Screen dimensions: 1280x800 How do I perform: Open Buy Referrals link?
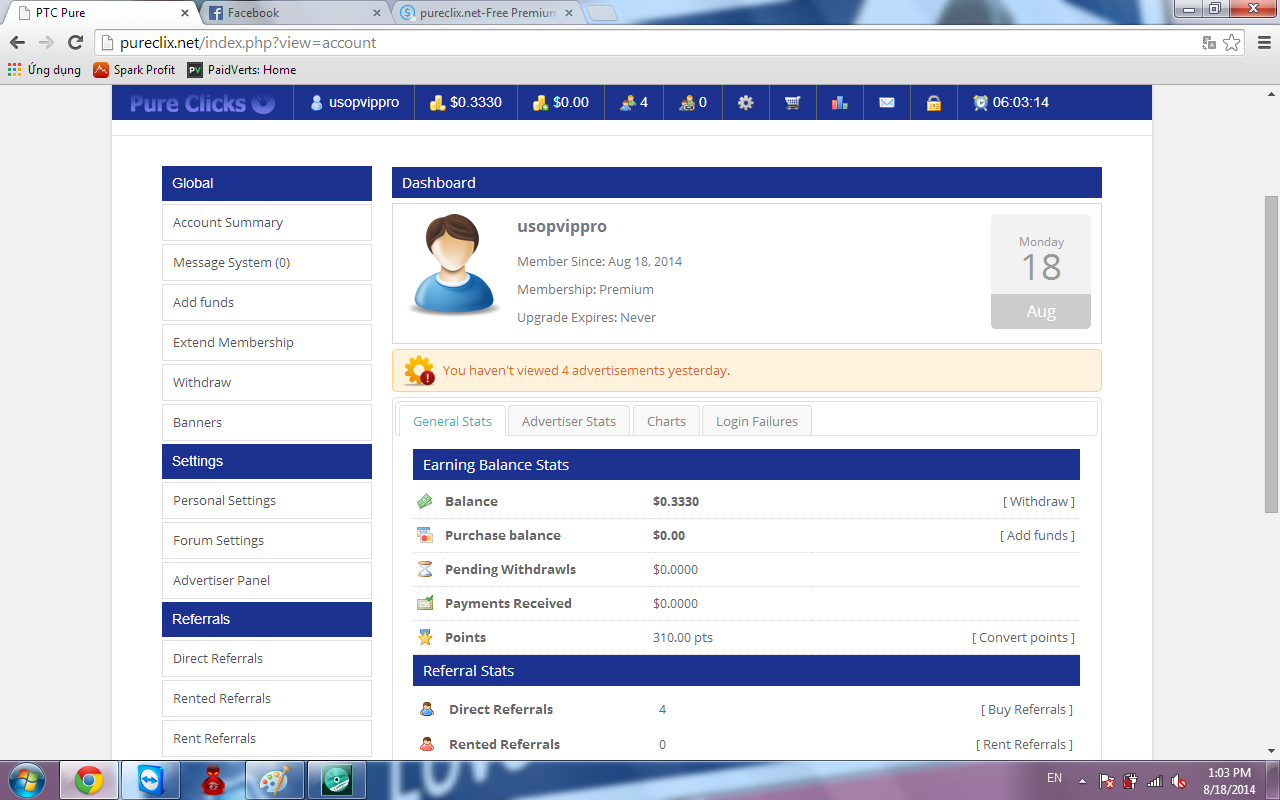point(1026,709)
